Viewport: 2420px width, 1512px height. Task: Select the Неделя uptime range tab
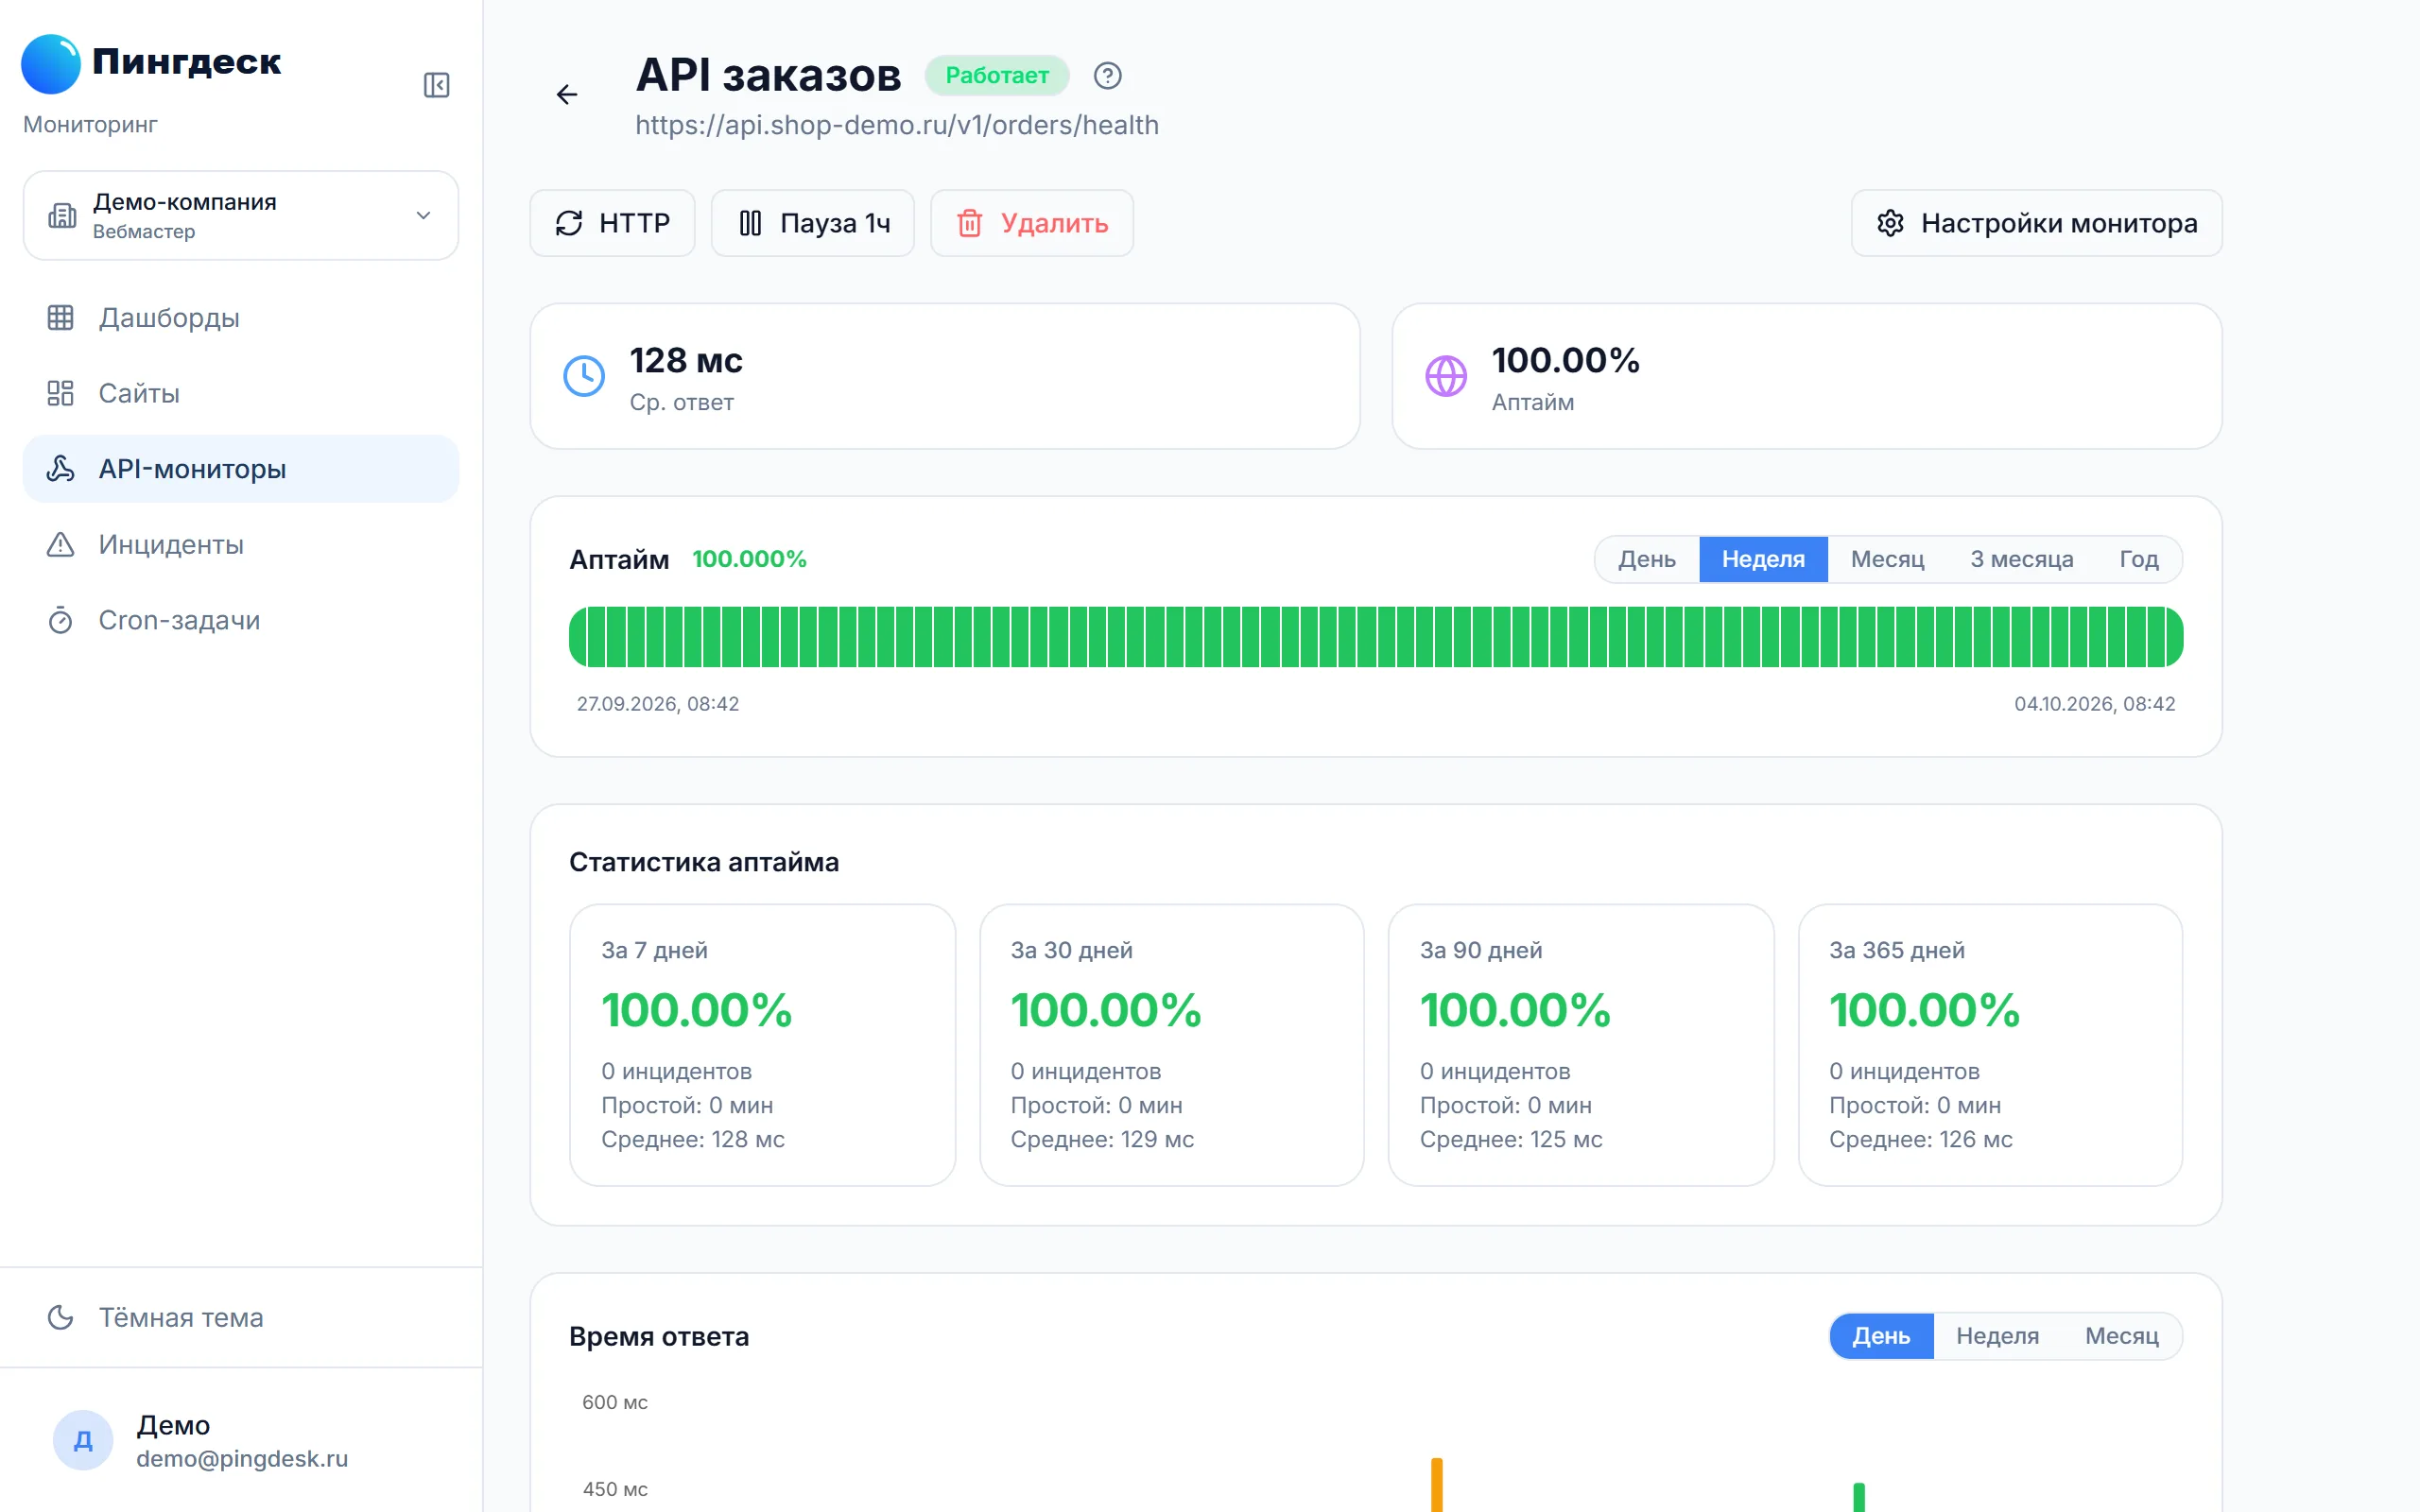(x=1763, y=559)
